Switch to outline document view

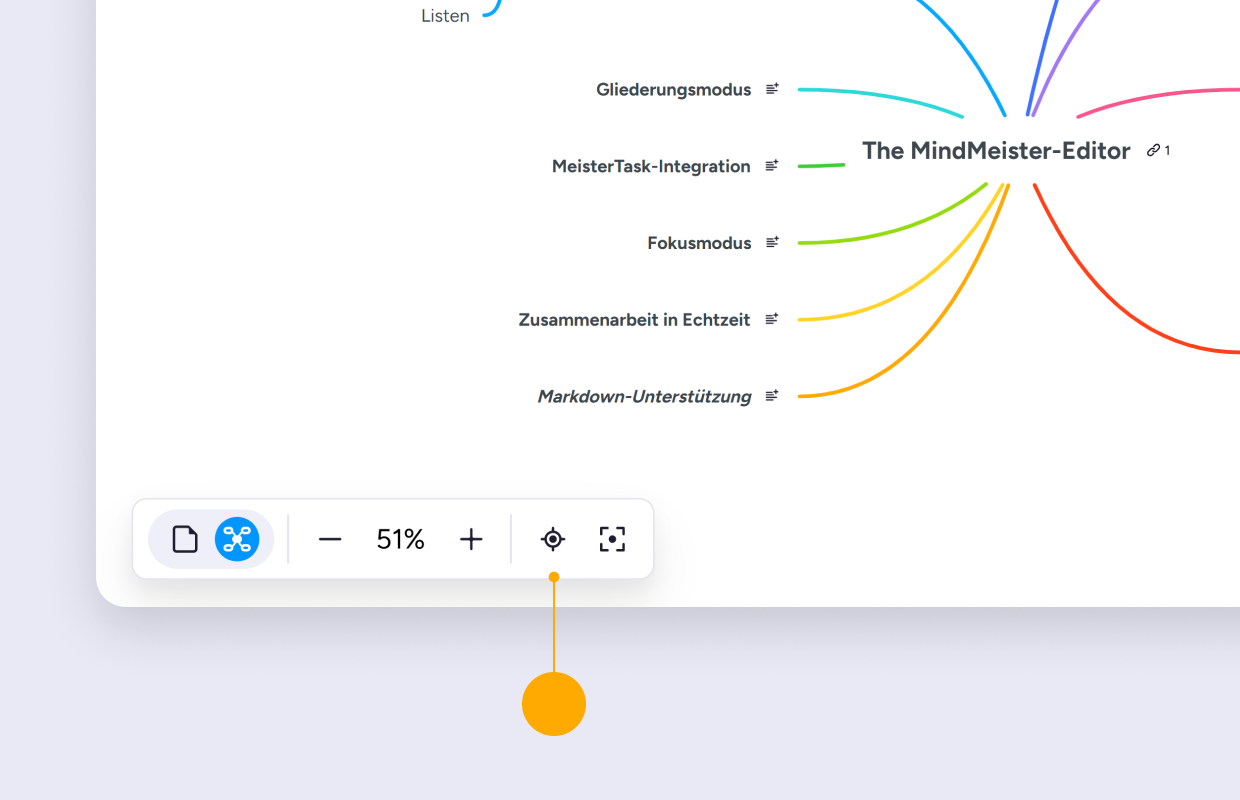tap(185, 540)
